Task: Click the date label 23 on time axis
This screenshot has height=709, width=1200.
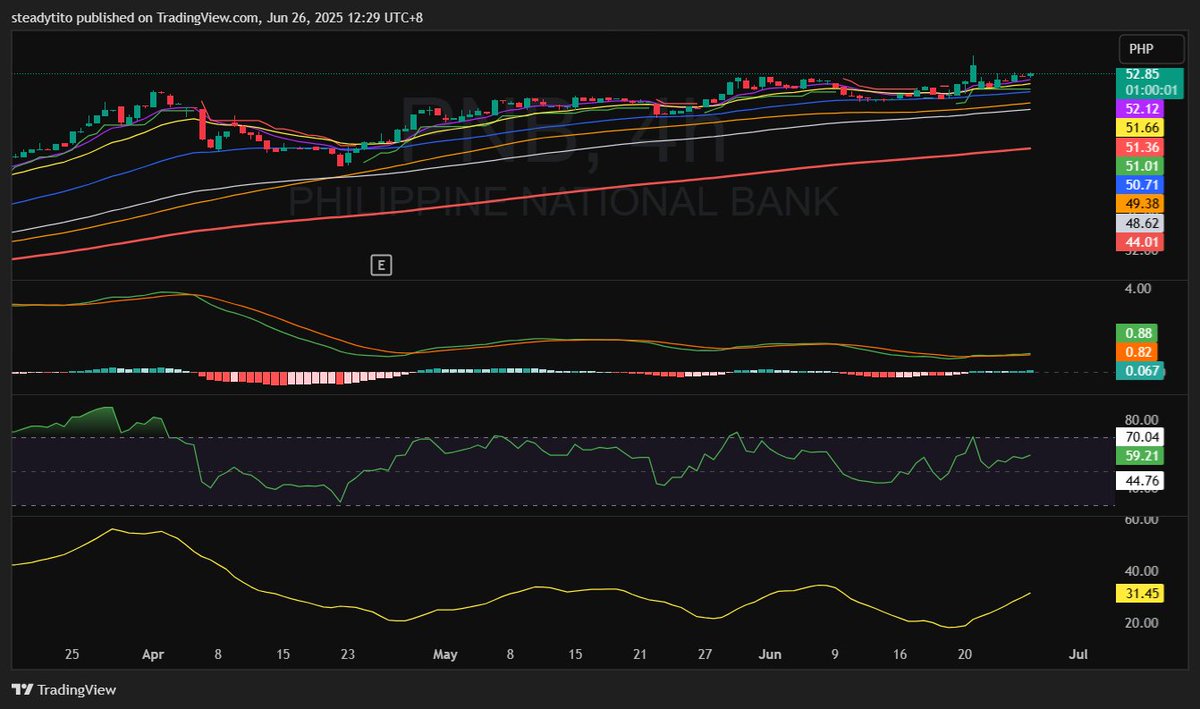Action: point(347,654)
